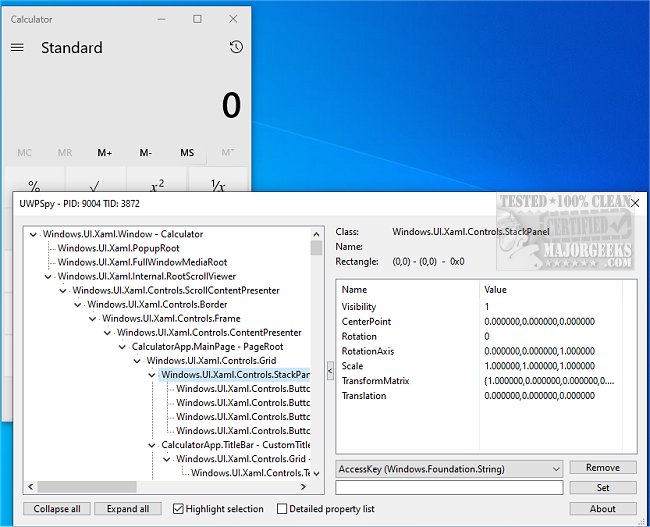Select Windows.UI.Xaml.Controls.Frame tree item
Screen dimensions: 650x527
tap(171, 318)
